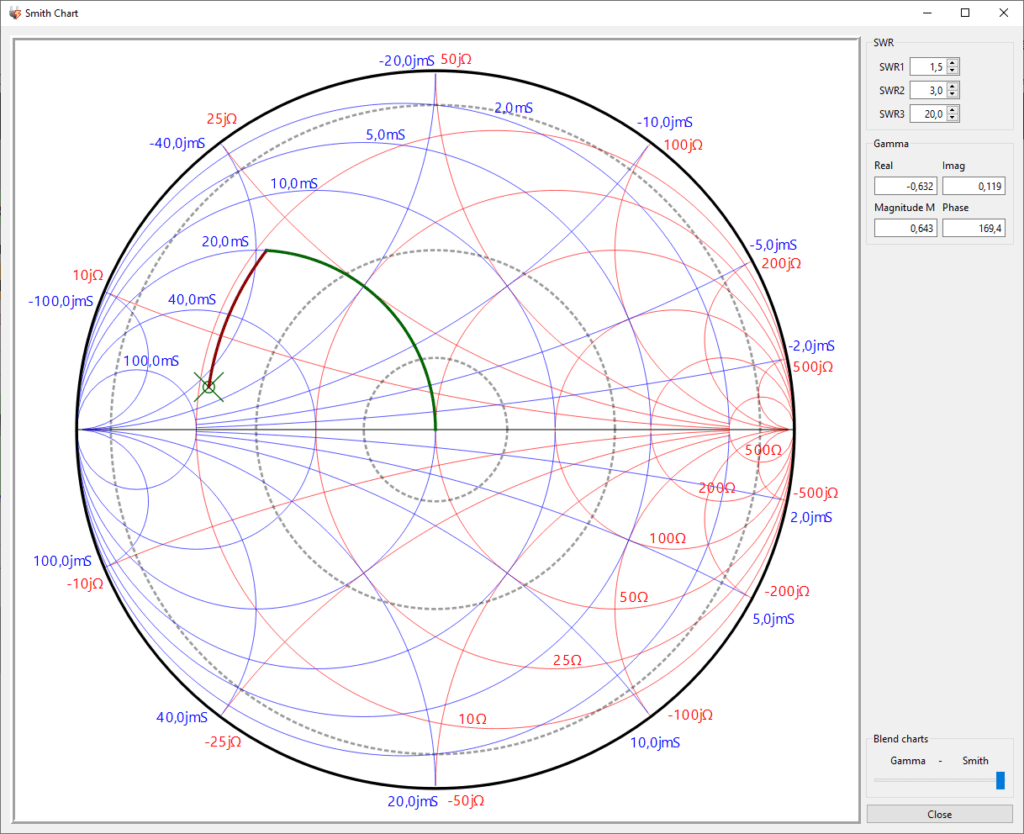Decrease SWR3 with the down arrow
Screen dimensions: 1024x834
coord(953,118)
